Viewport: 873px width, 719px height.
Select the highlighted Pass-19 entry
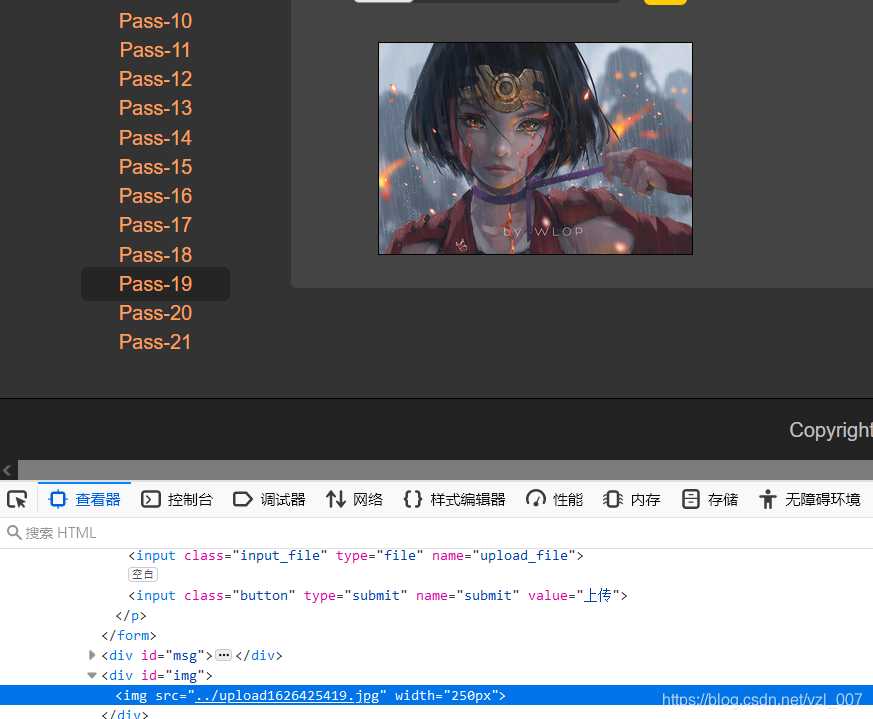pyautogui.click(x=155, y=283)
